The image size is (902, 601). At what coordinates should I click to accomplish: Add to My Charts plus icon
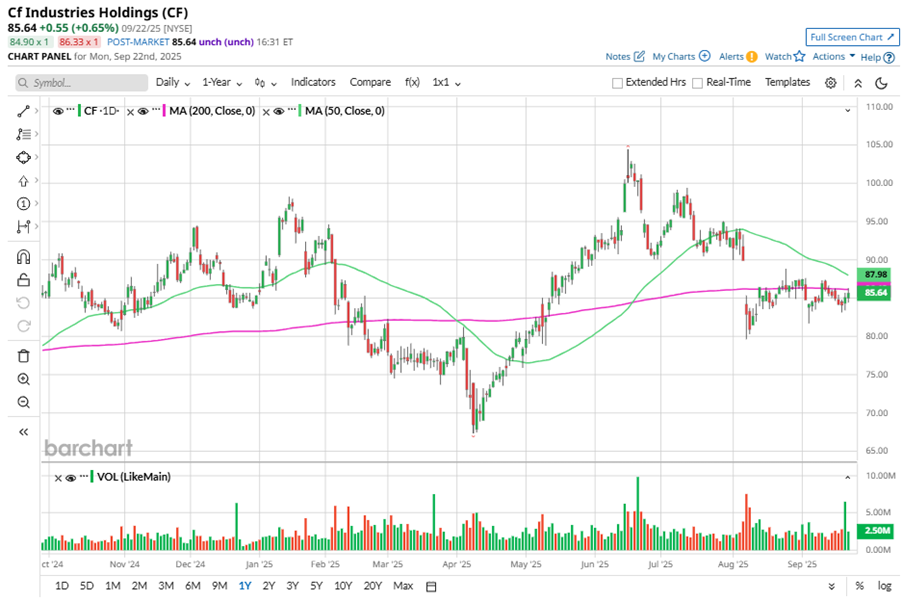tap(705, 56)
